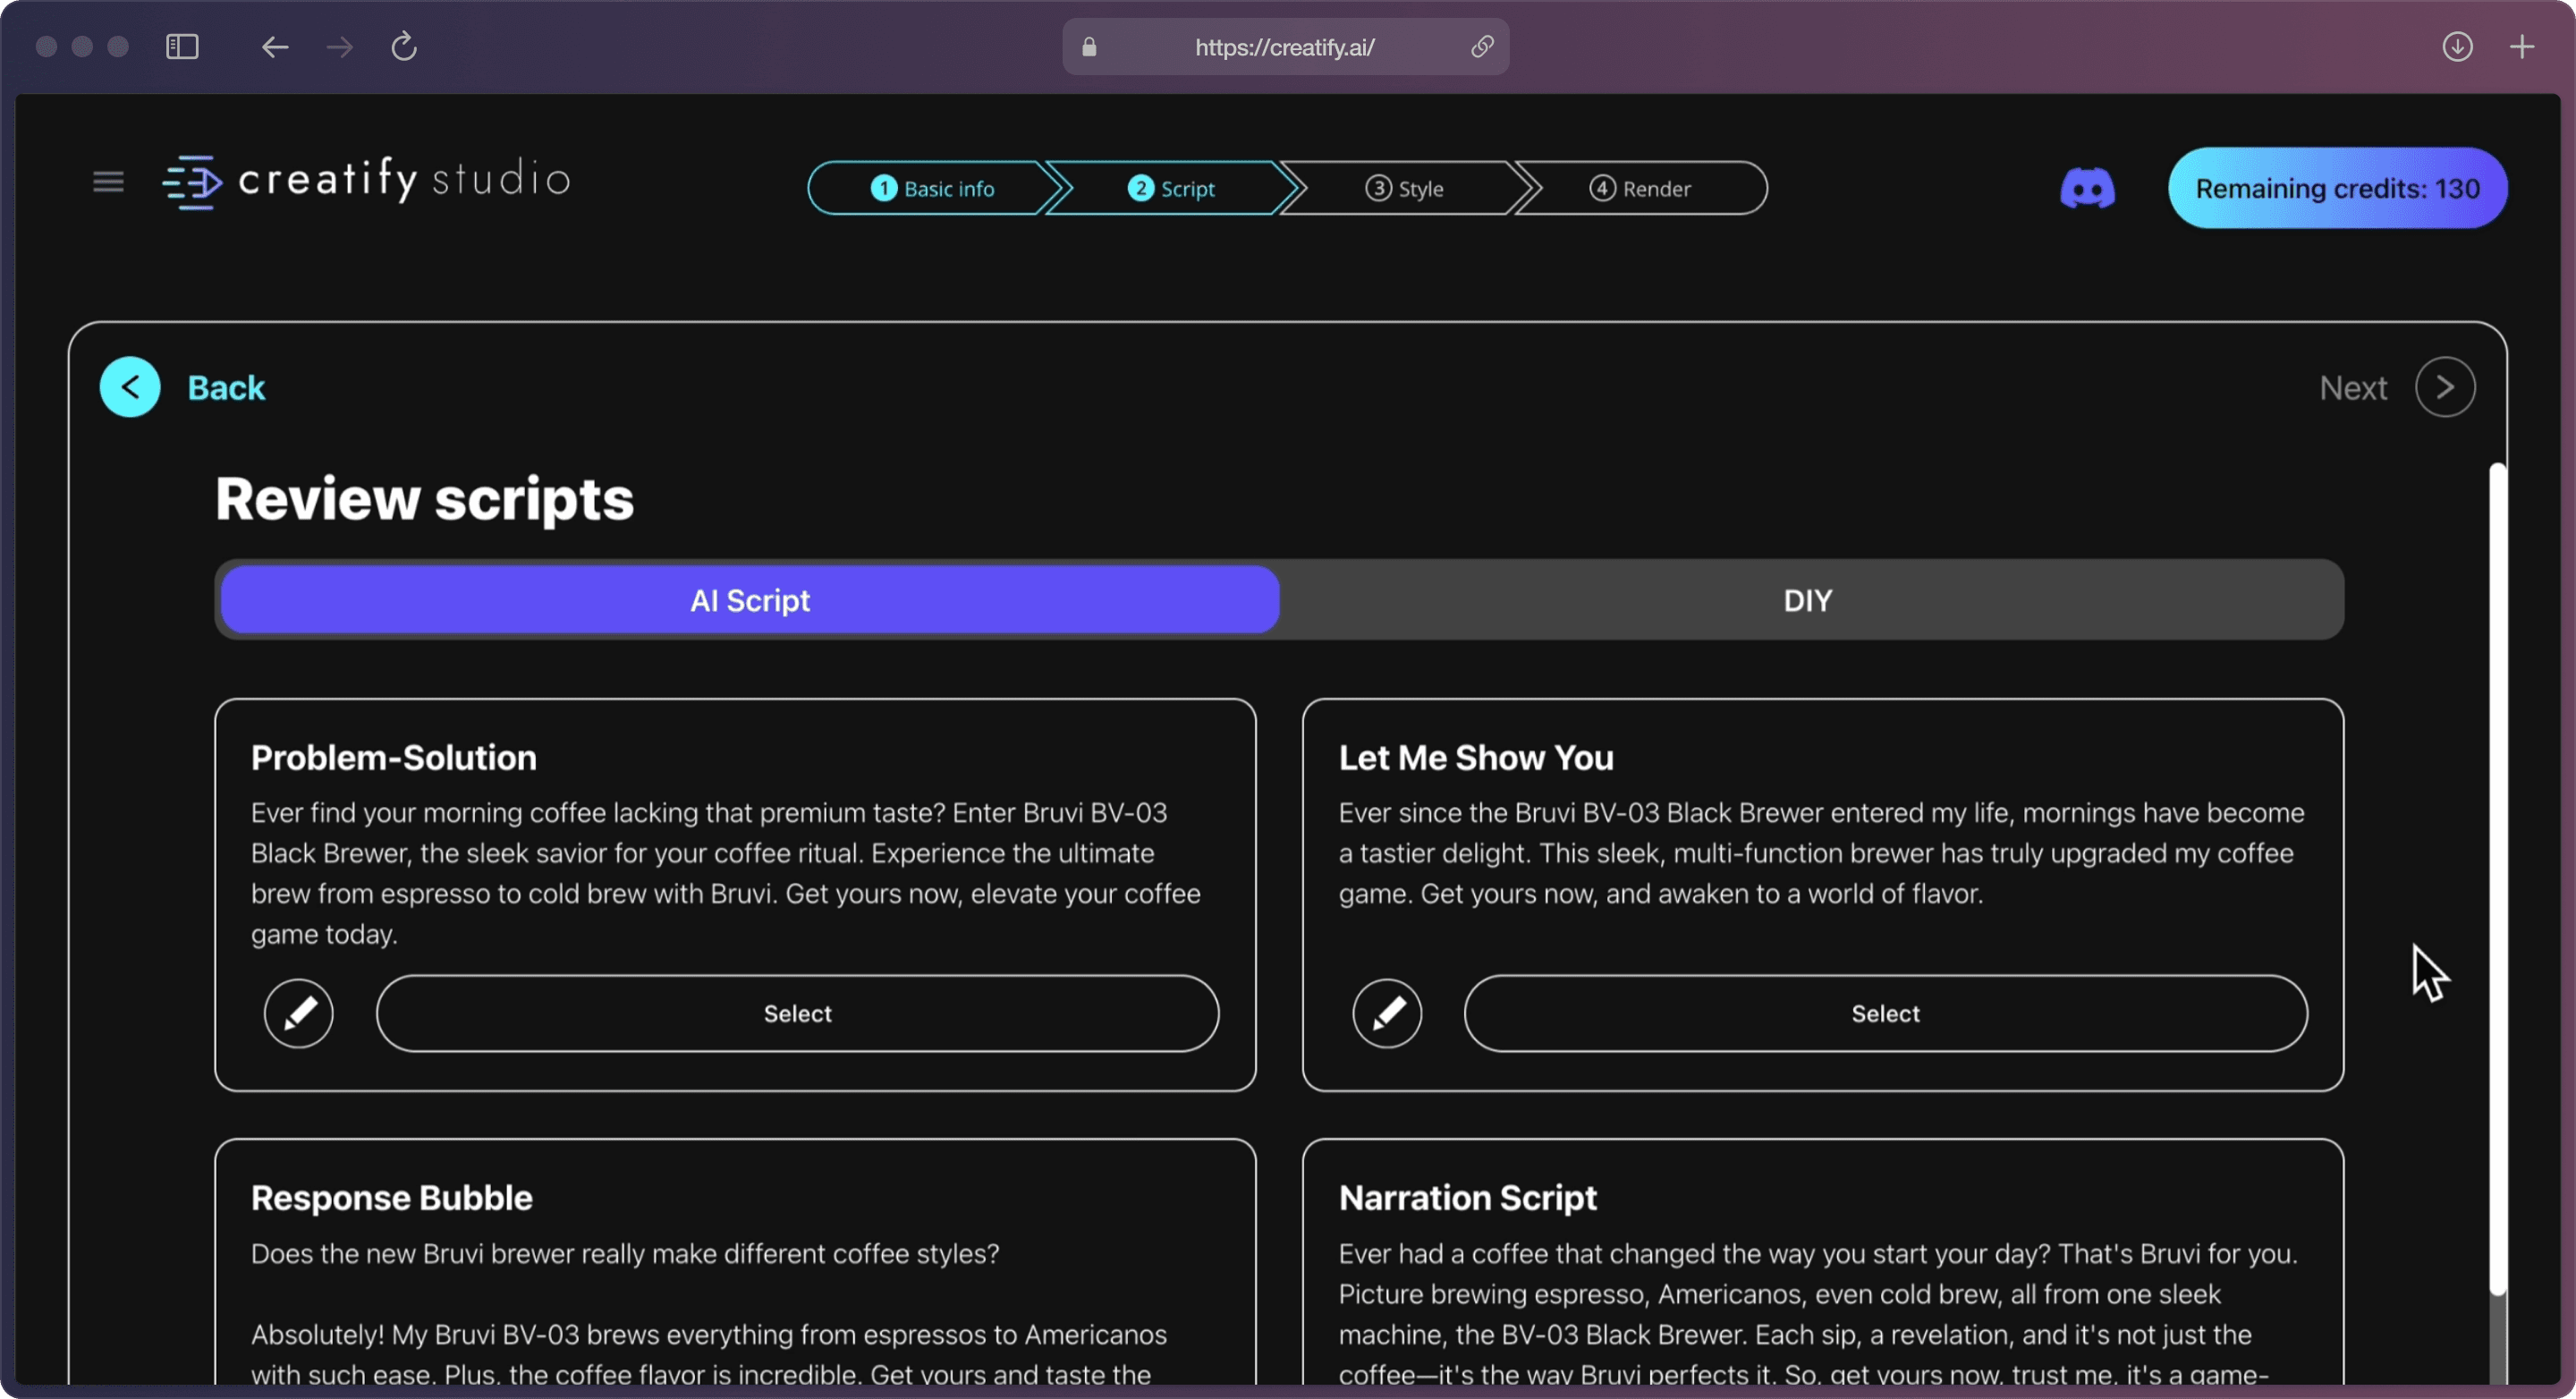The width and height of the screenshot is (2576, 1399).
Task: Click the edit pencil icon on Problem-Solution
Action: point(298,1012)
